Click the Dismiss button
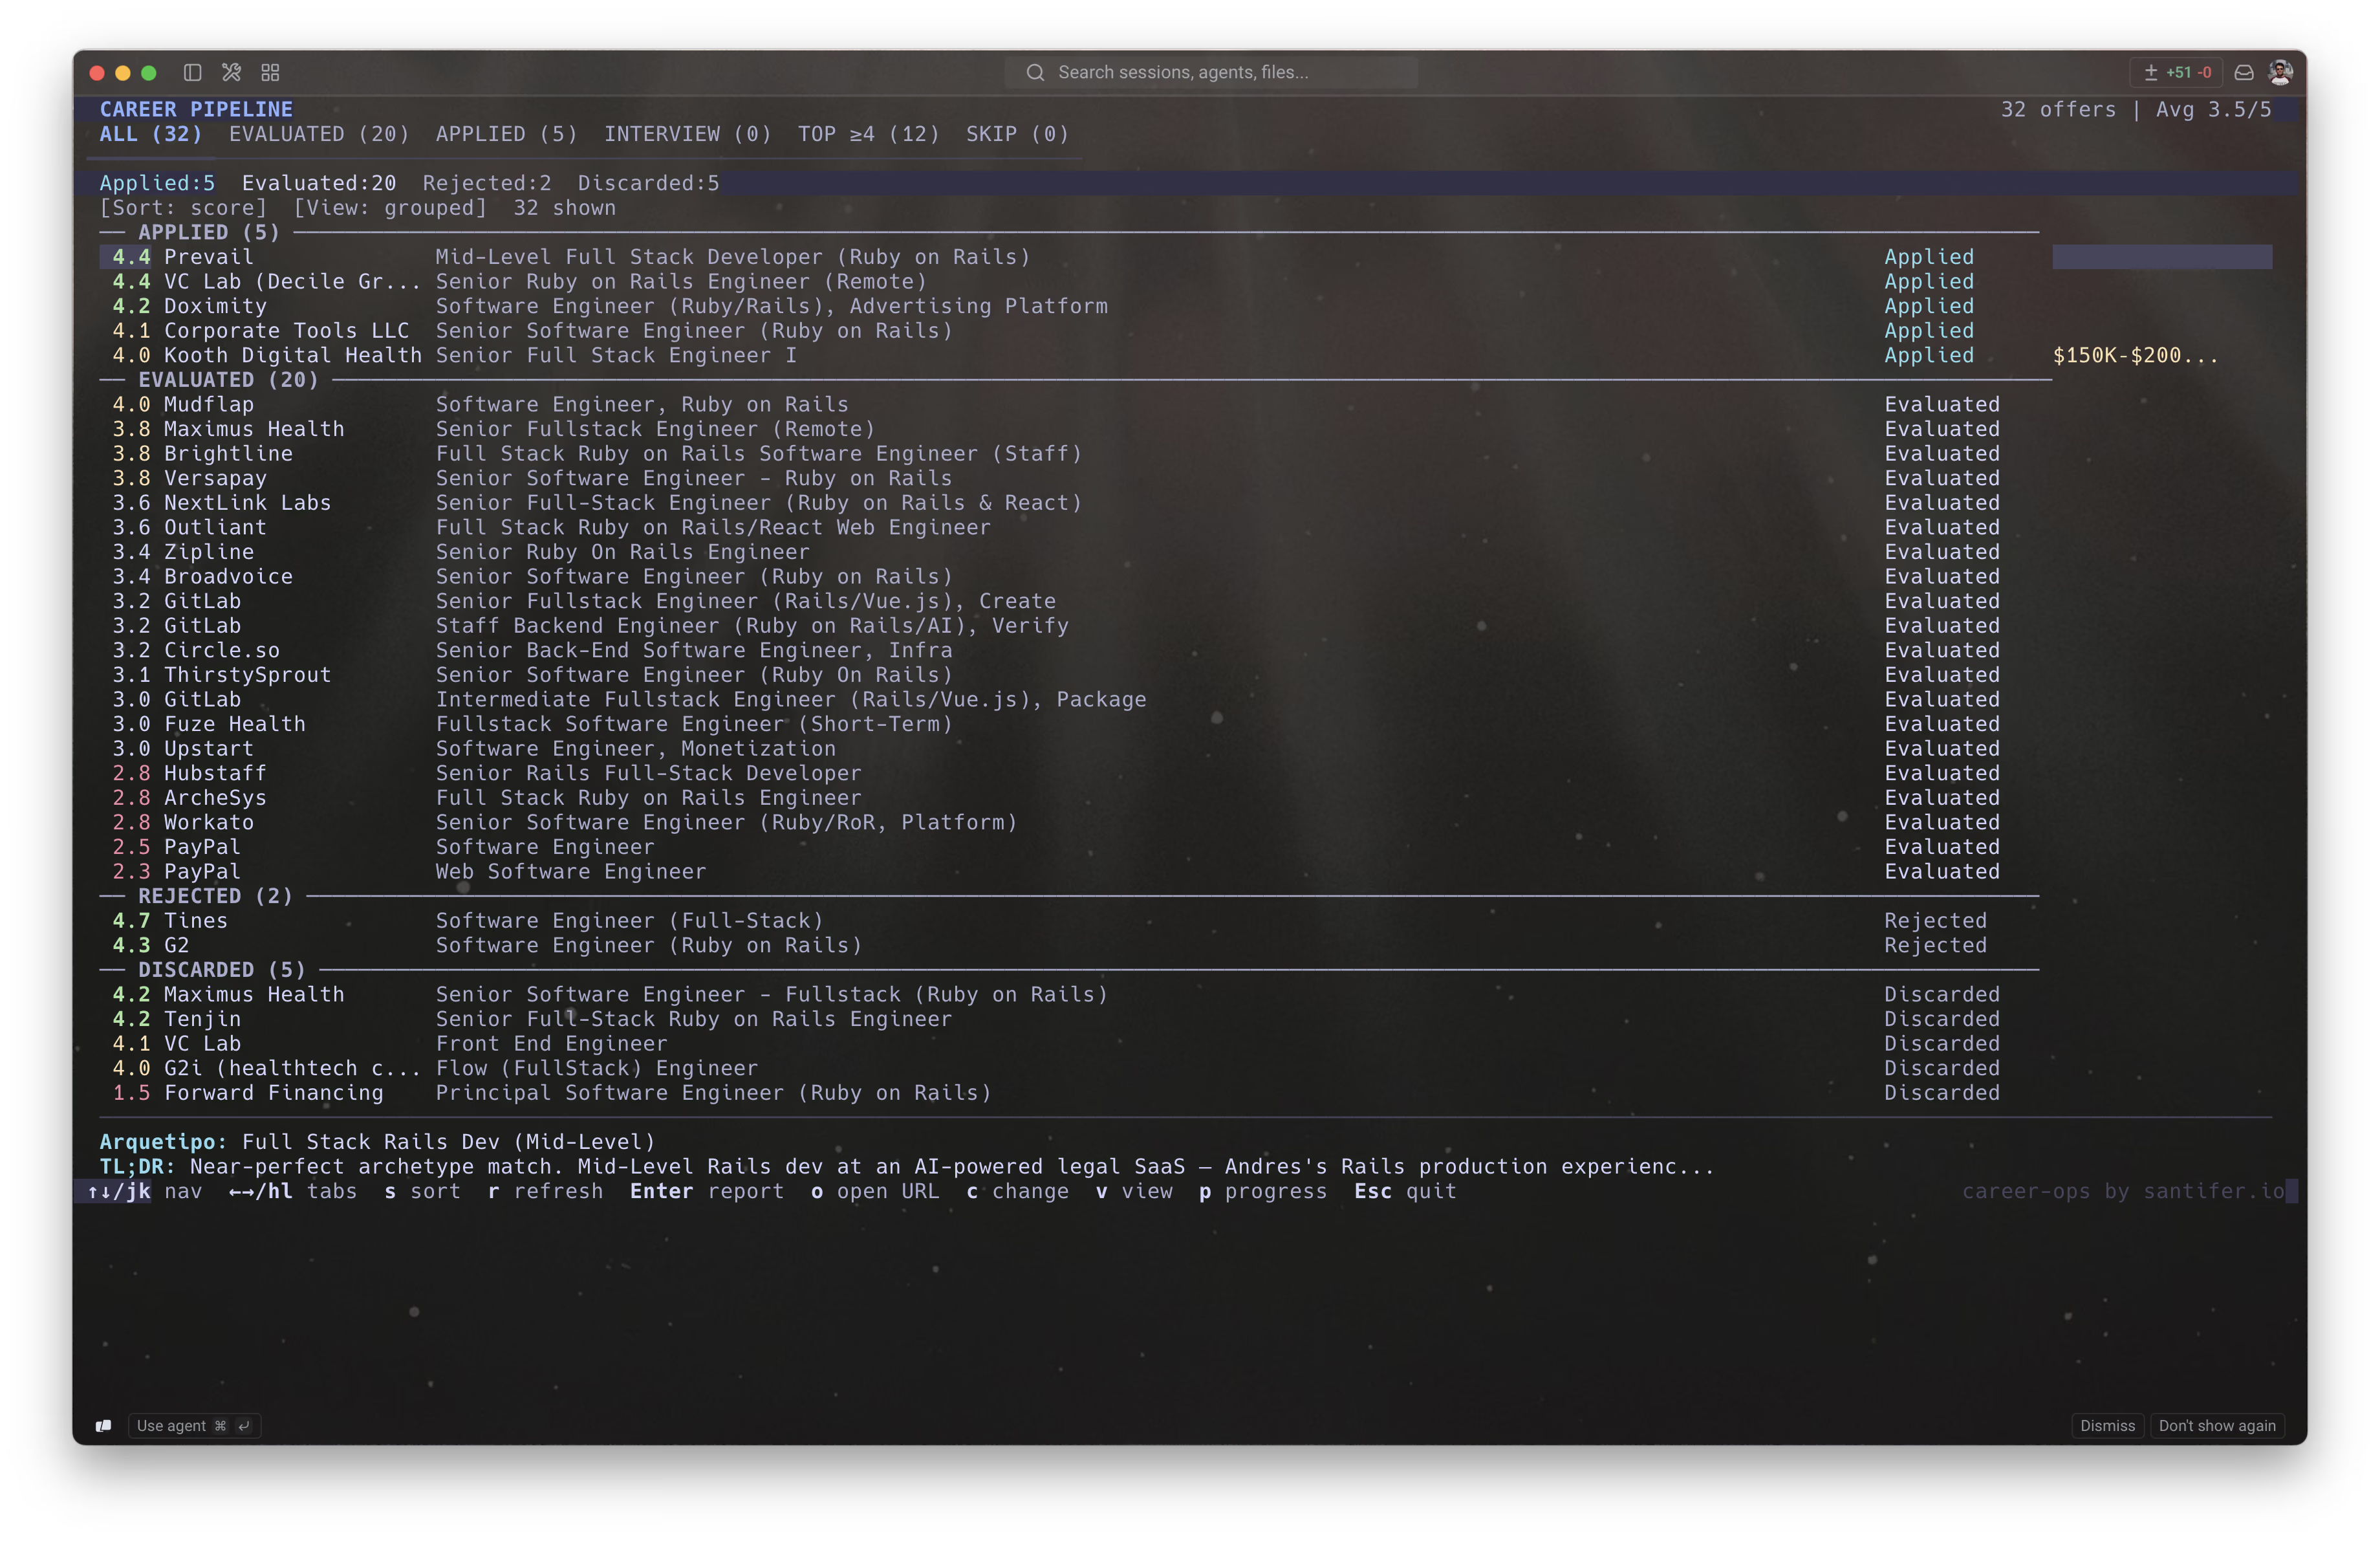The height and width of the screenshot is (1541, 2380). tap(2107, 1425)
